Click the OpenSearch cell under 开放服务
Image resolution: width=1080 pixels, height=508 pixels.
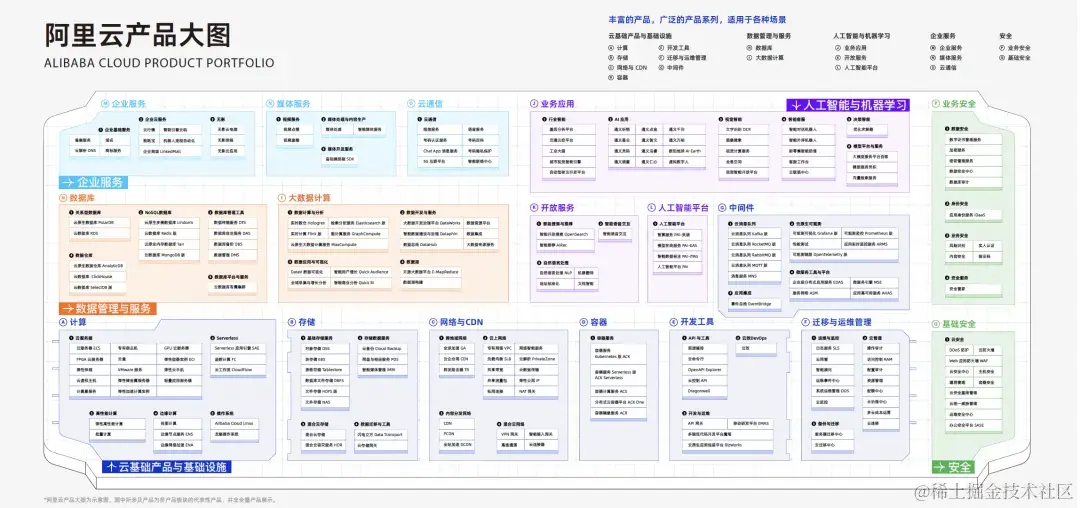click(x=563, y=234)
